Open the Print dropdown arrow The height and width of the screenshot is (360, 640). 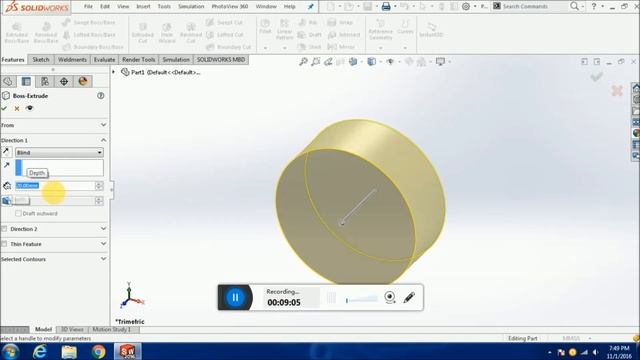[x=395, y=7]
